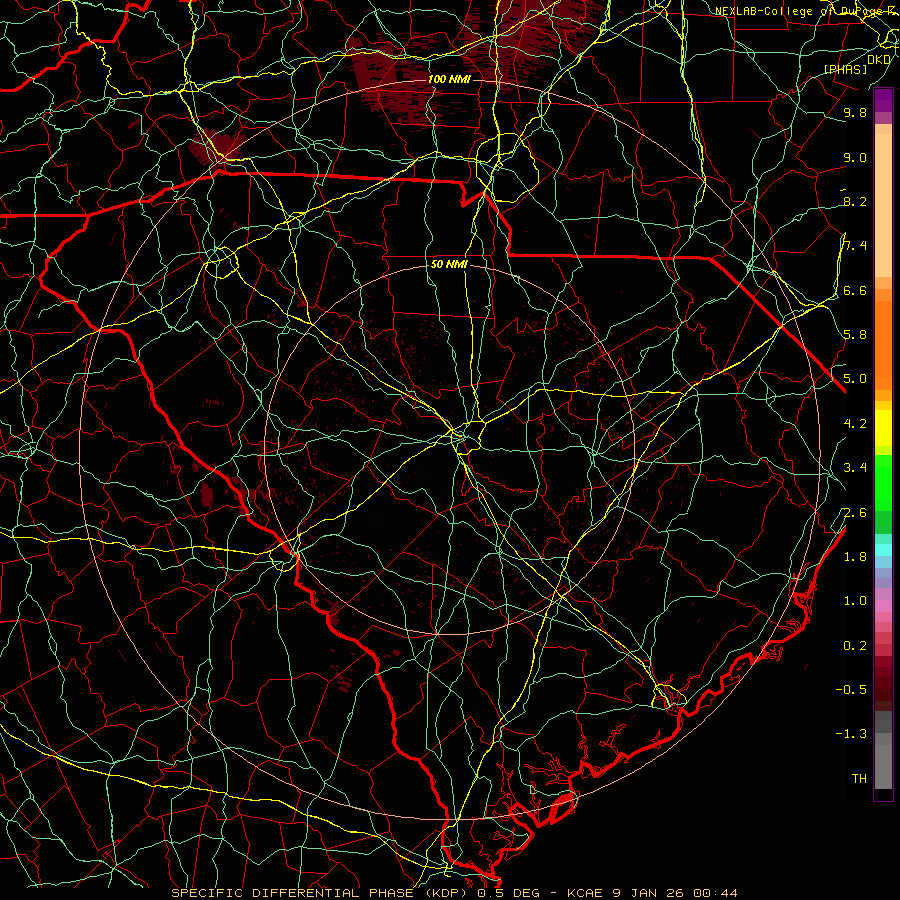
Task: Click the 5.8 value on the legend
Action: pos(855,335)
